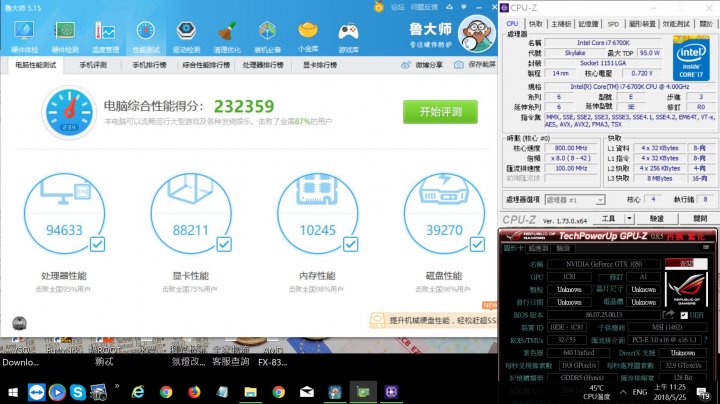This screenshot has height=404, width=720.
Task: Click Intel Core i7 logo in CPU-Z
Action: (691, 58)
